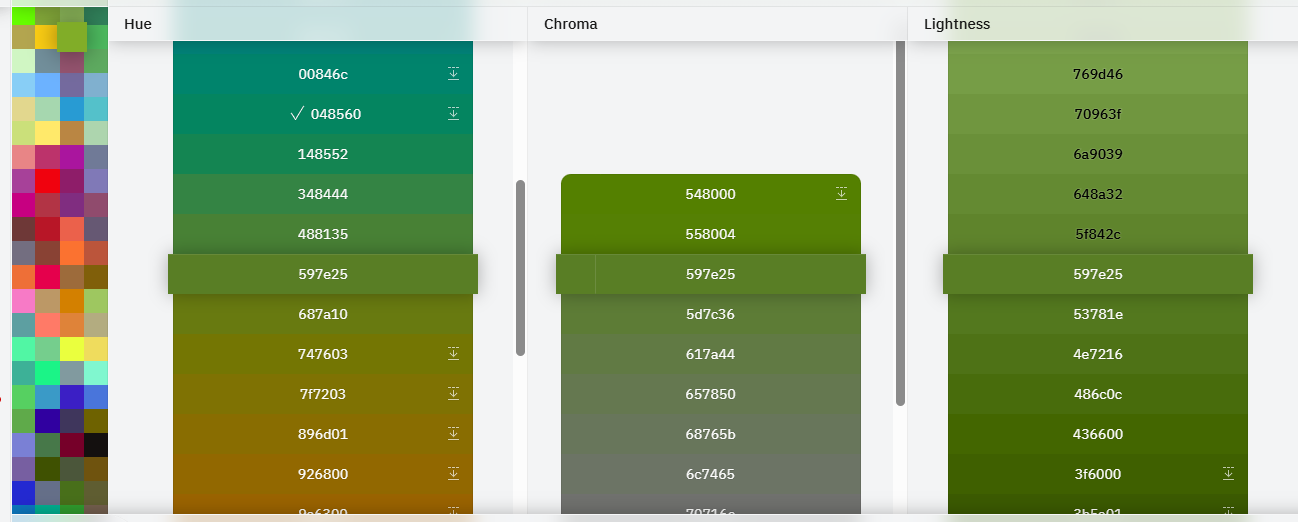Click the Lightness column header
Image resolution: width=1298 pixels, height=522 pixels.
[957, 24]
